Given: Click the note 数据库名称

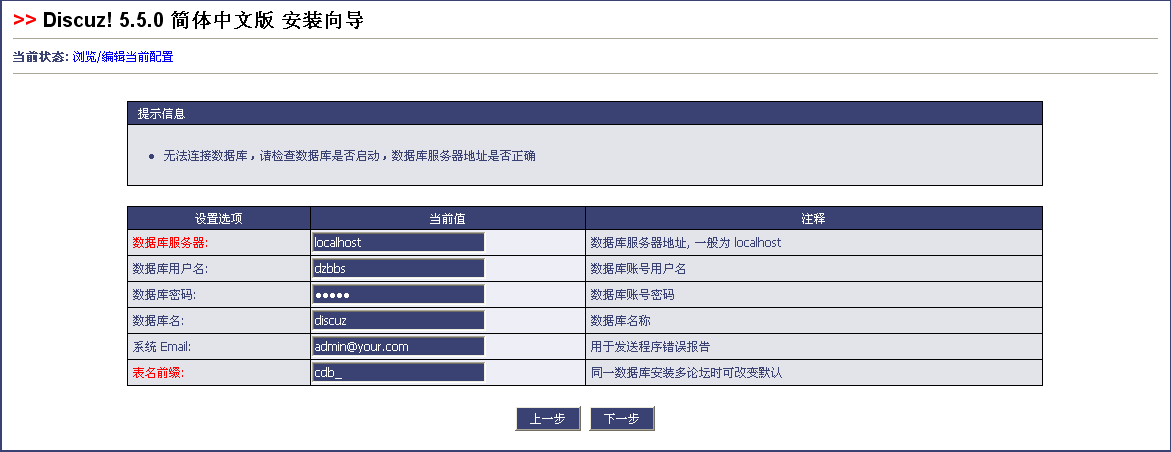Looking at the screenshot, I should coord(620,321).
